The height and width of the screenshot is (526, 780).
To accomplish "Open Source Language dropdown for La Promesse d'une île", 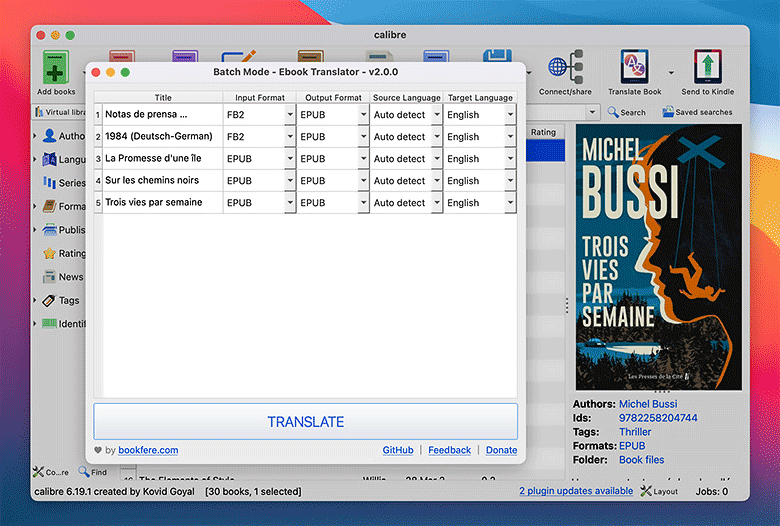I will (x=436, y=158).
